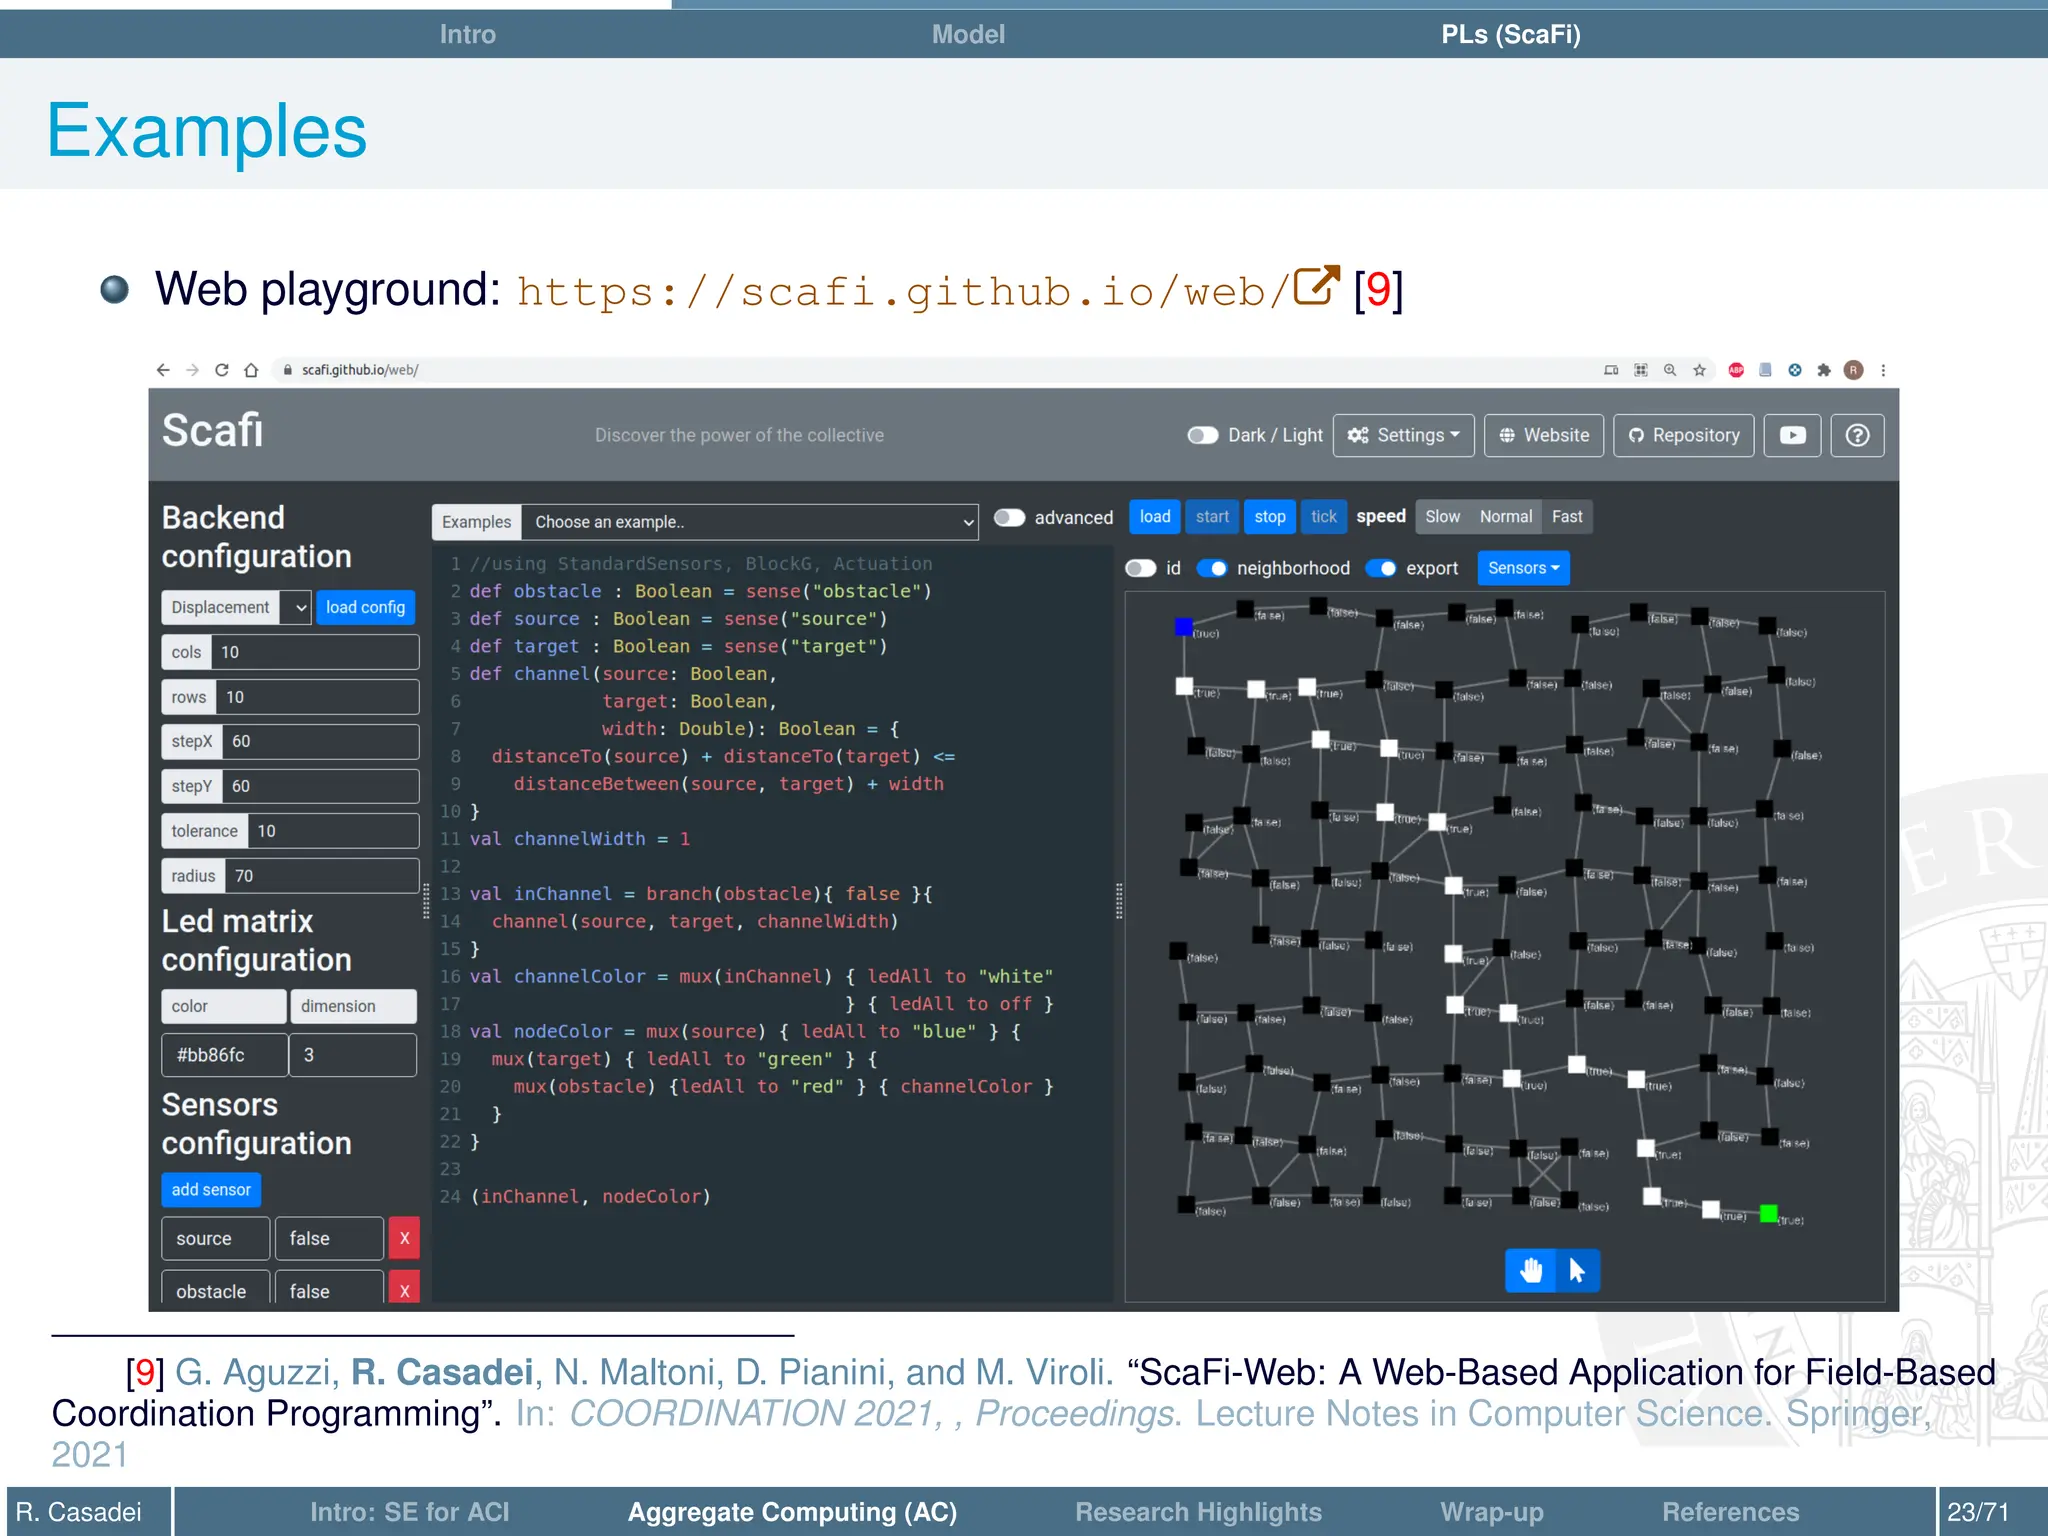Click the green target node in the grid
Image resolution: width=2048 pixels, height=1536 pixels.
[1769, 1213]
